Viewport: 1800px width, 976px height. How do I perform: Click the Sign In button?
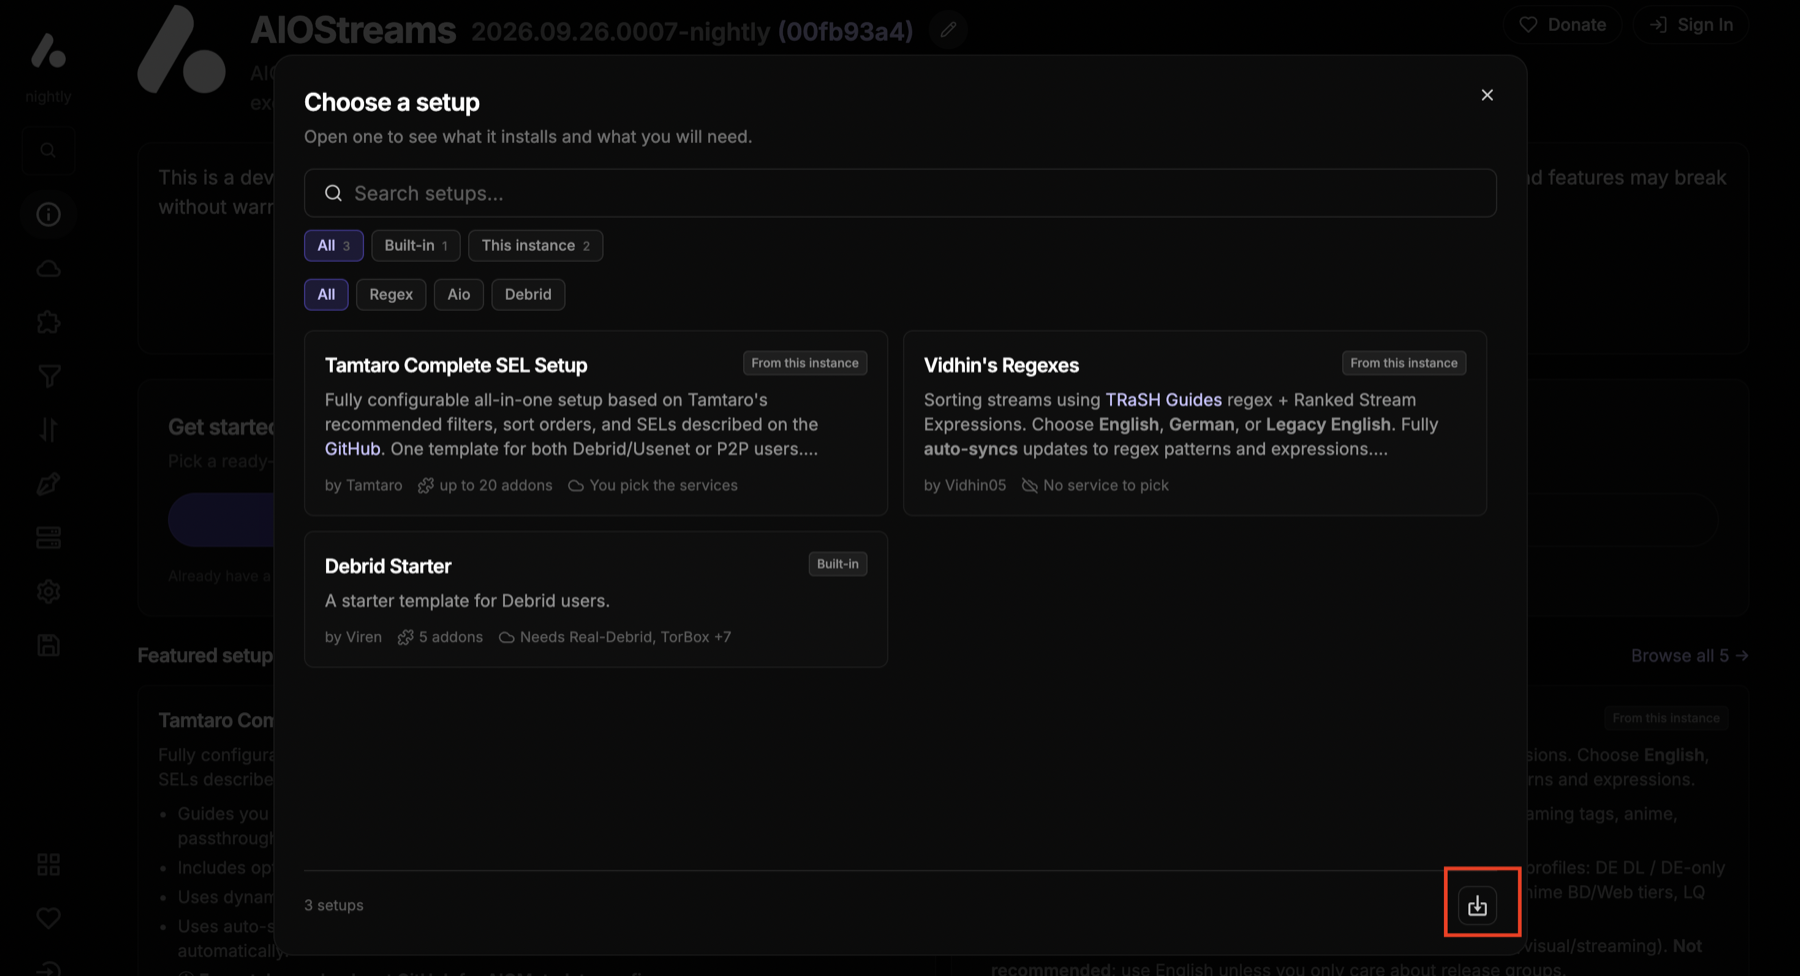pyautogui.click(x=1691, y=25)
